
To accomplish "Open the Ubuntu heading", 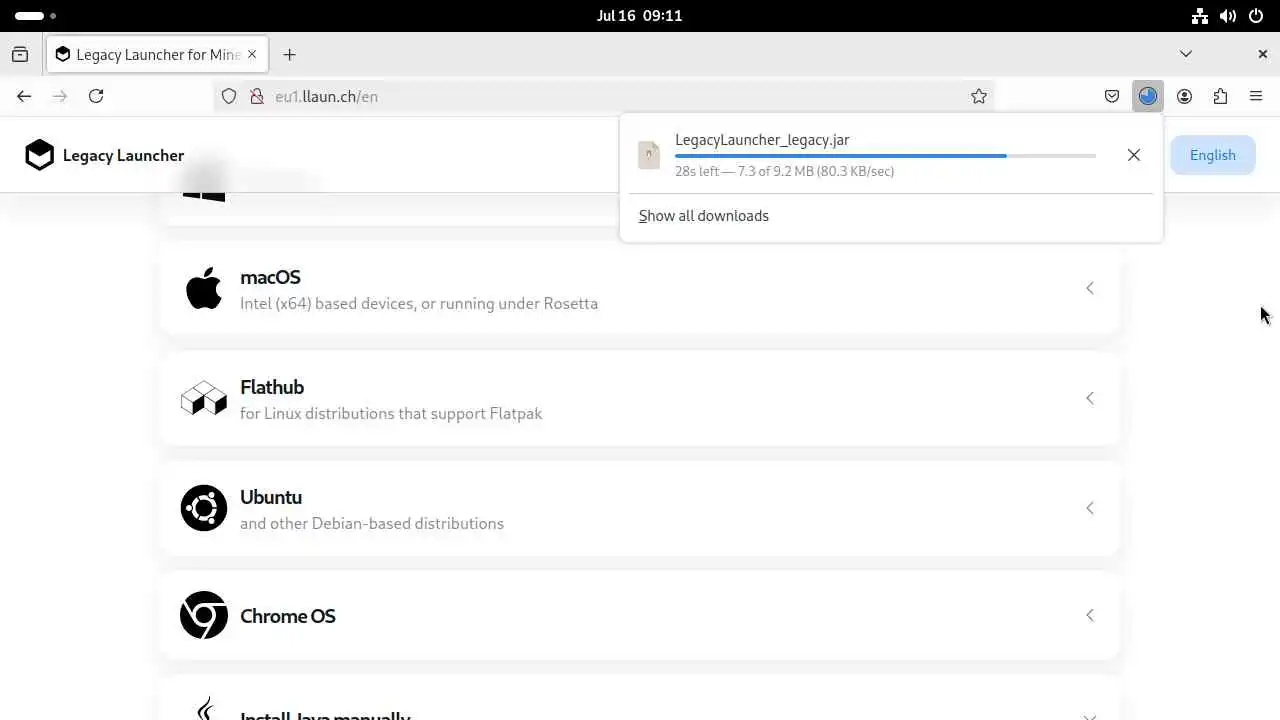I will tap(271, 497).
